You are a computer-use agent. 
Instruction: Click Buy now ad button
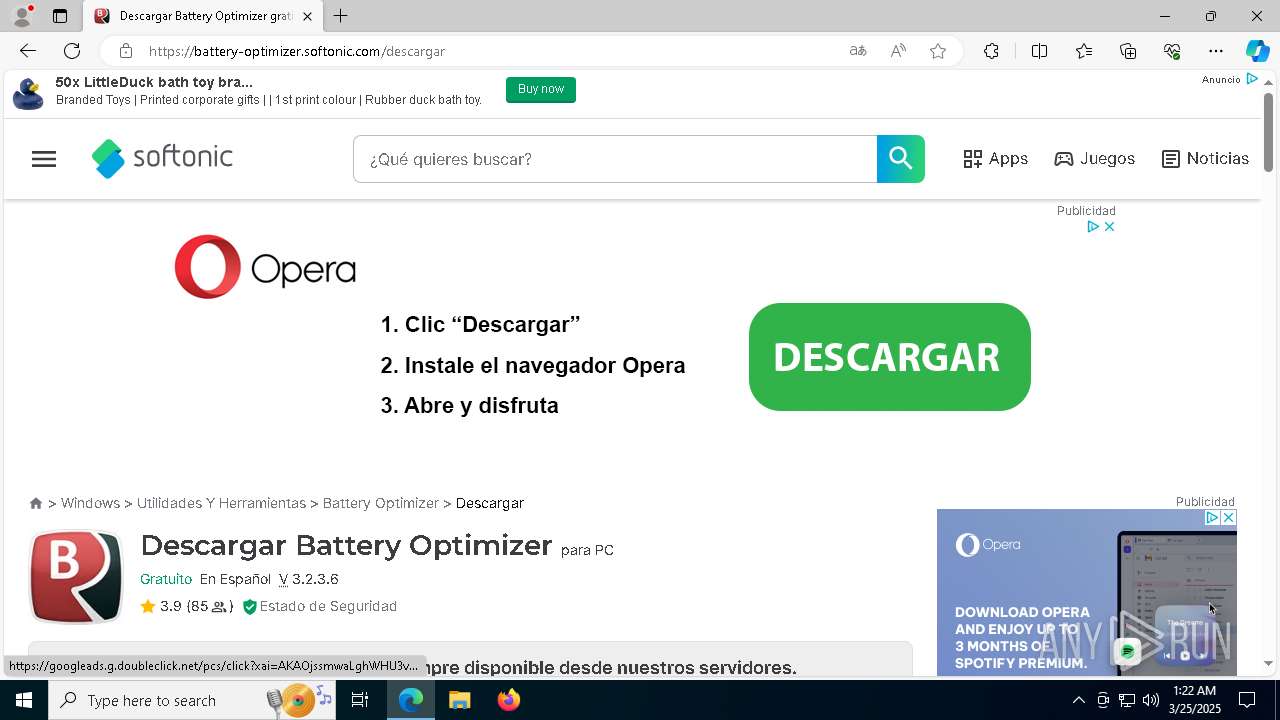[541, 89]
